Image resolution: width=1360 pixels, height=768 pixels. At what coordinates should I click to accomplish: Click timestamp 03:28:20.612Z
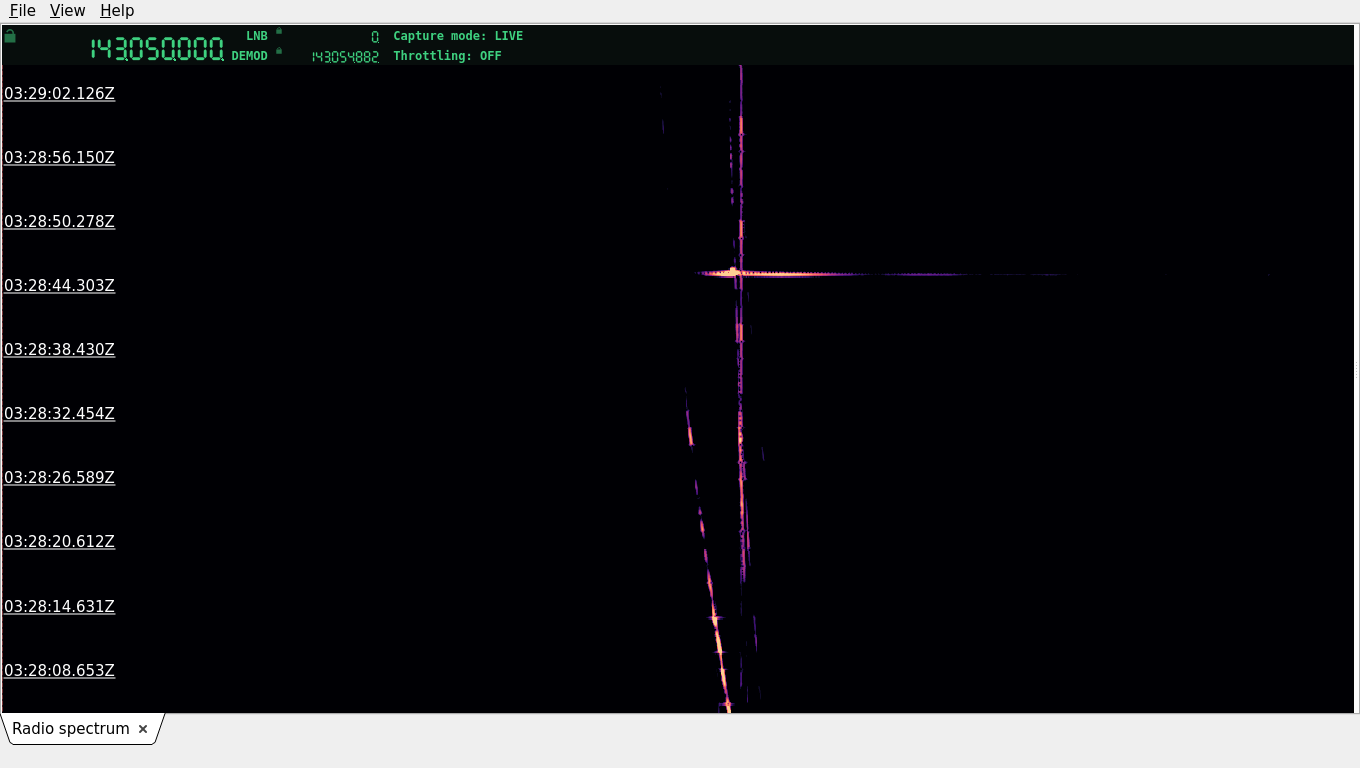pyautogui.click(x=60, y=541)
